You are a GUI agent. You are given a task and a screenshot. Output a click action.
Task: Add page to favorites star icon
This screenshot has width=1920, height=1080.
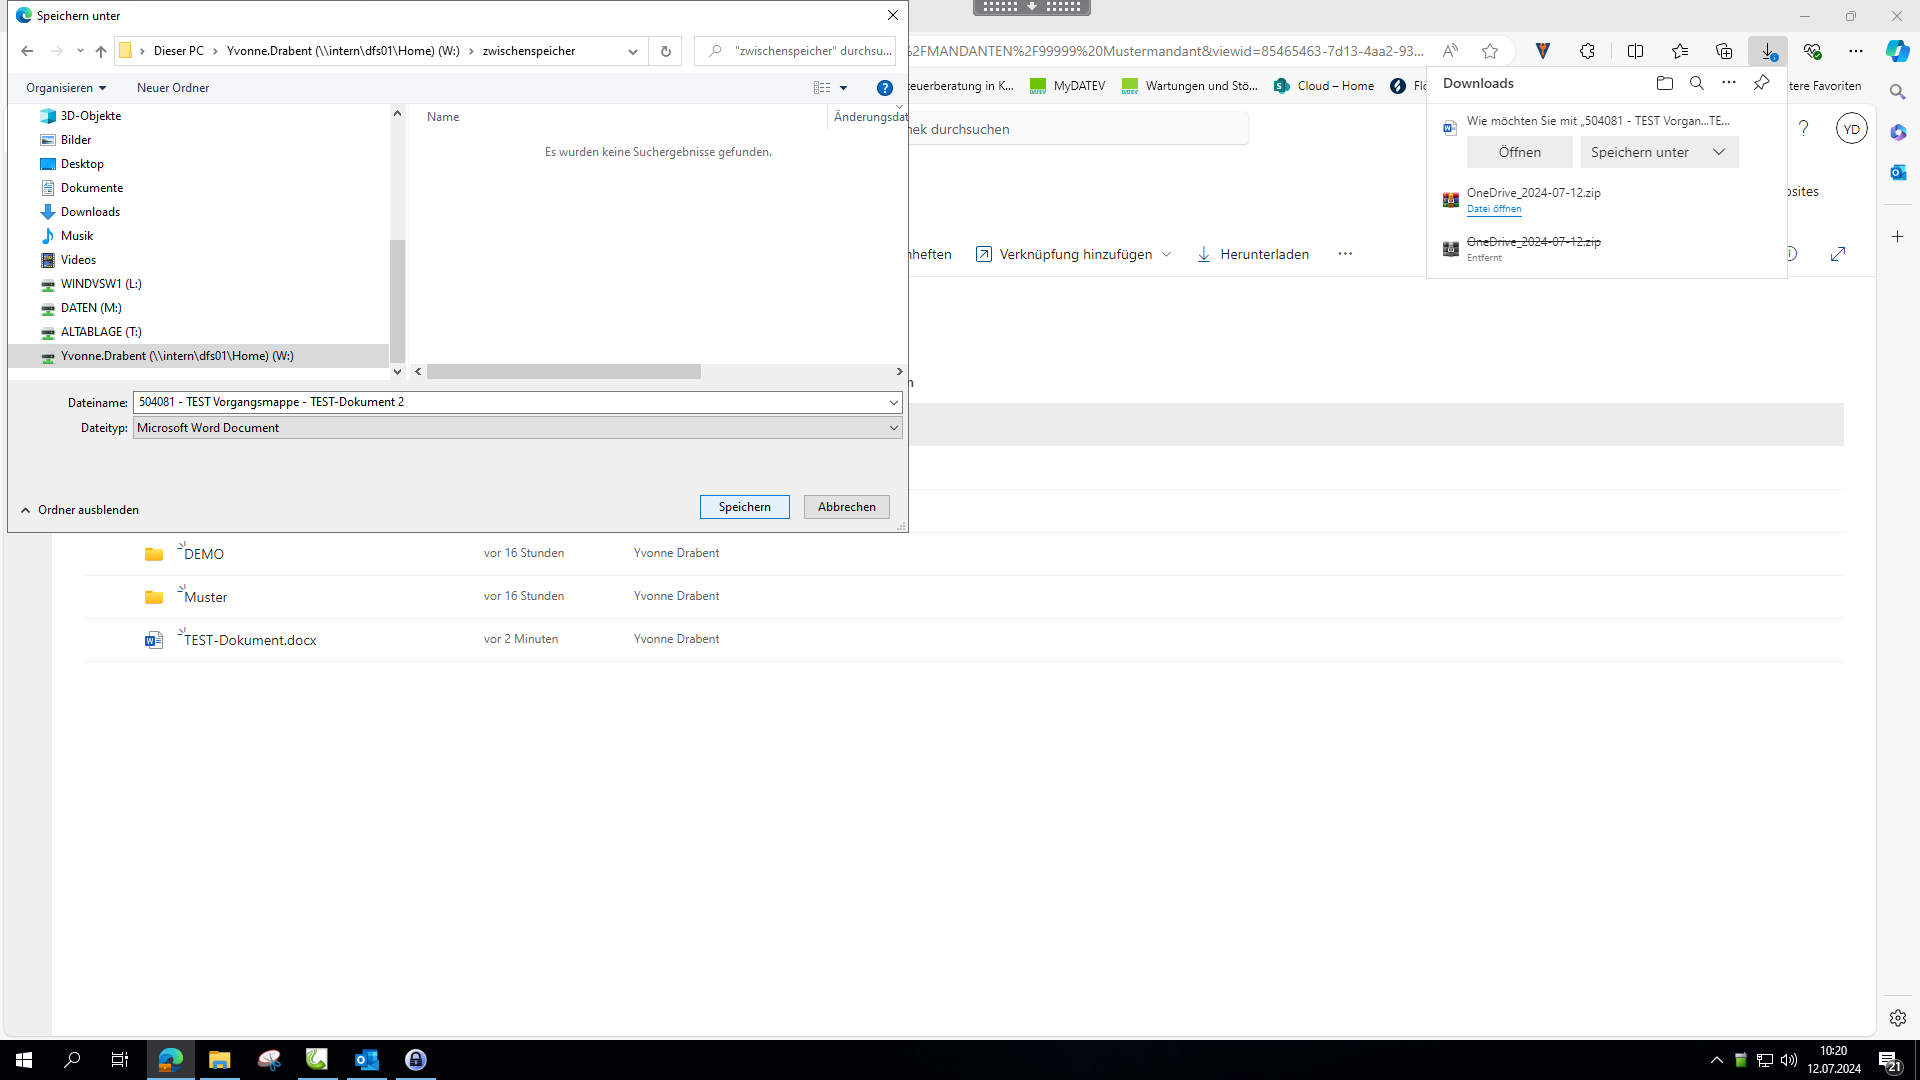pos(1490,51)
